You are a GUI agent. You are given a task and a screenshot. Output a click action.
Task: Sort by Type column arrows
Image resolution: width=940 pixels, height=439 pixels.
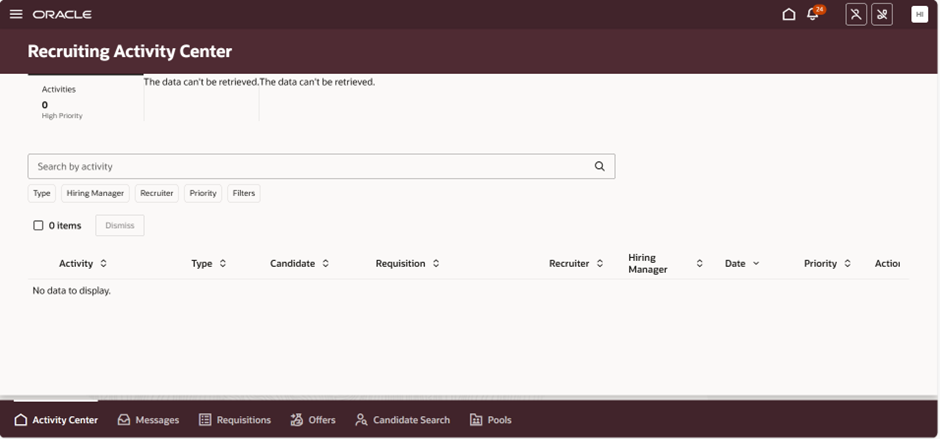coord(223,263)
